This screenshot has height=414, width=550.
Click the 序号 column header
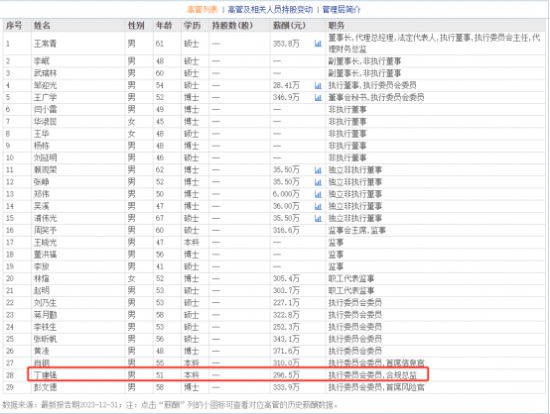pyautogui.click(x=14, y=25)
